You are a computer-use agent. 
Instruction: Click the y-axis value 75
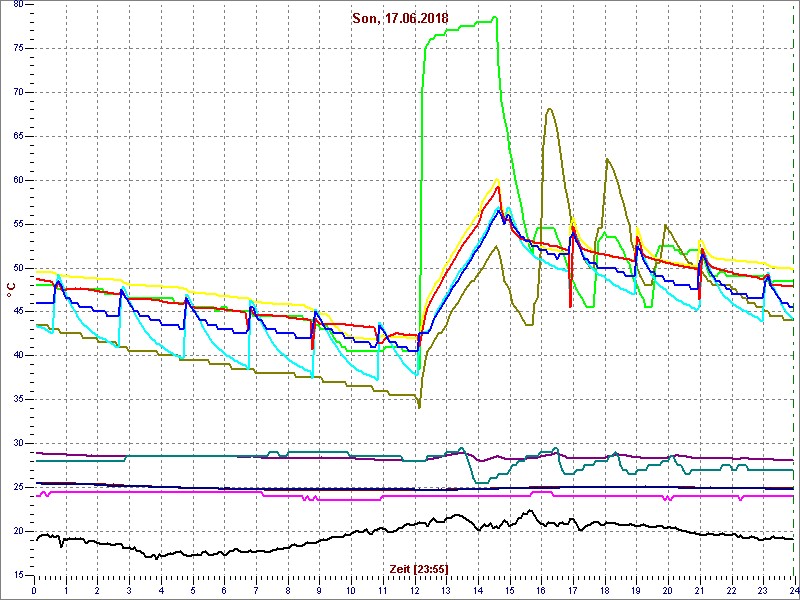18,48
